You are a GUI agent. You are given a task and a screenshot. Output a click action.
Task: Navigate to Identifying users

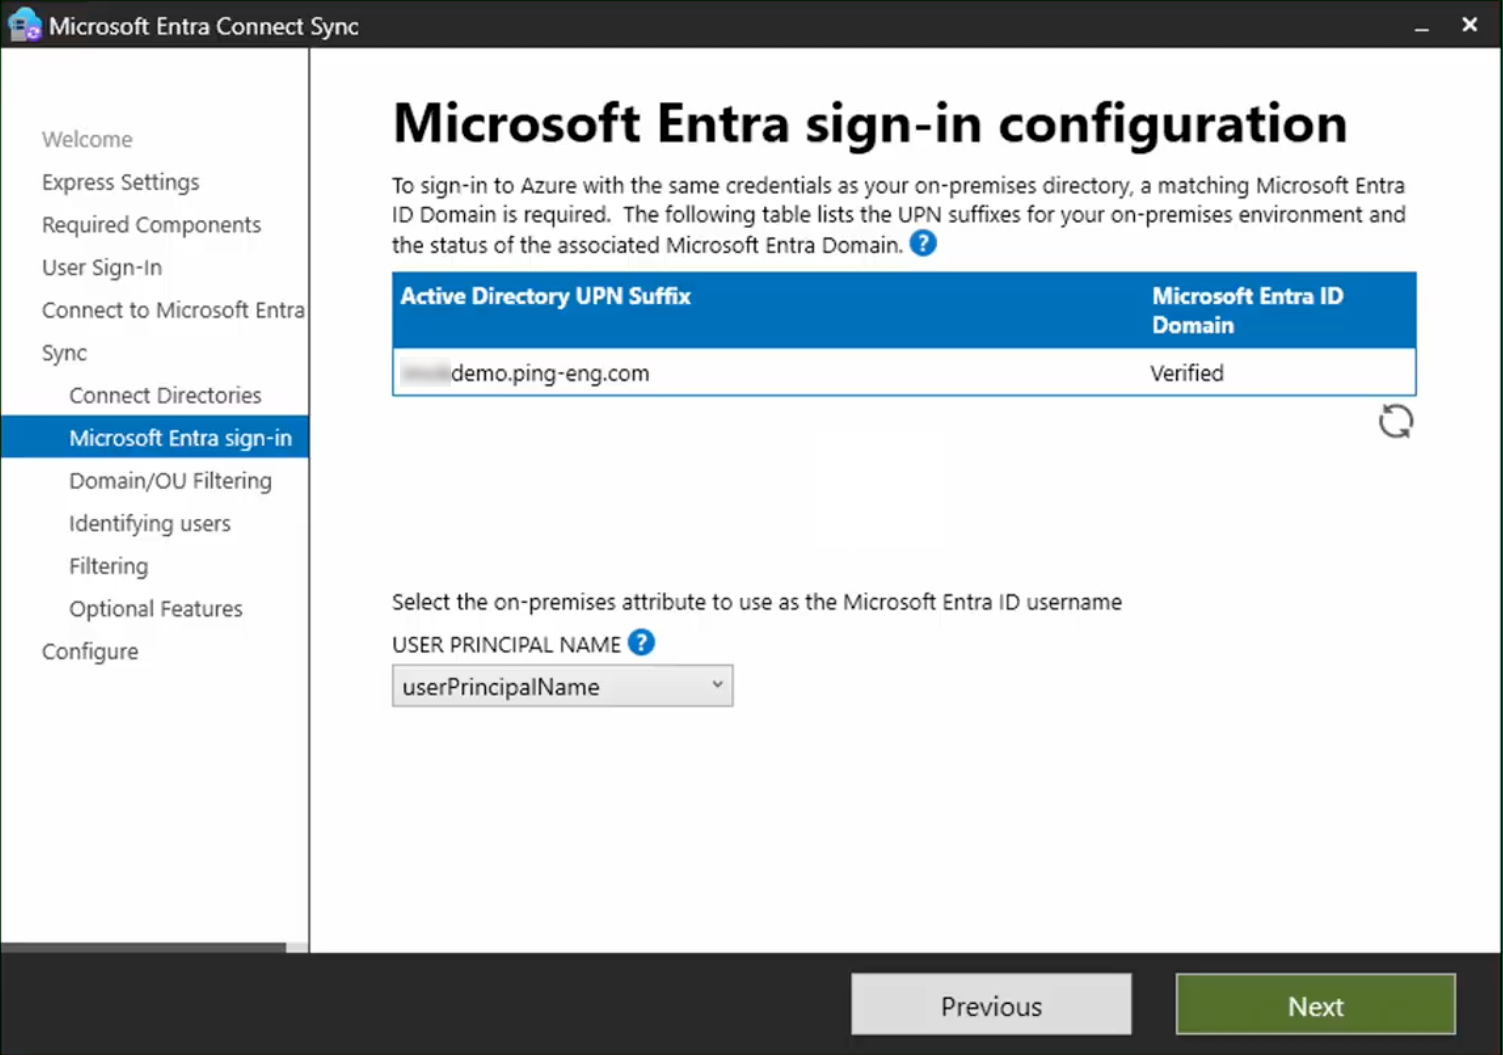(149, 523)
